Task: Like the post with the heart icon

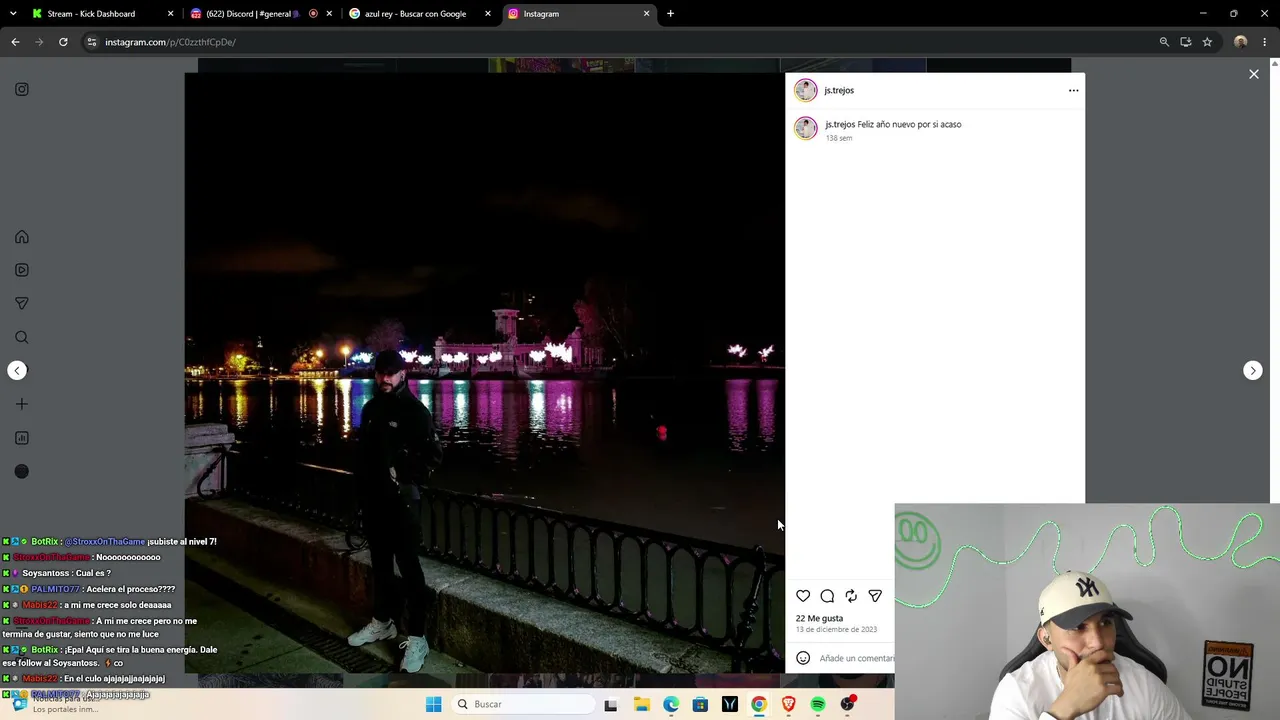Action: (x=803, y=596)
